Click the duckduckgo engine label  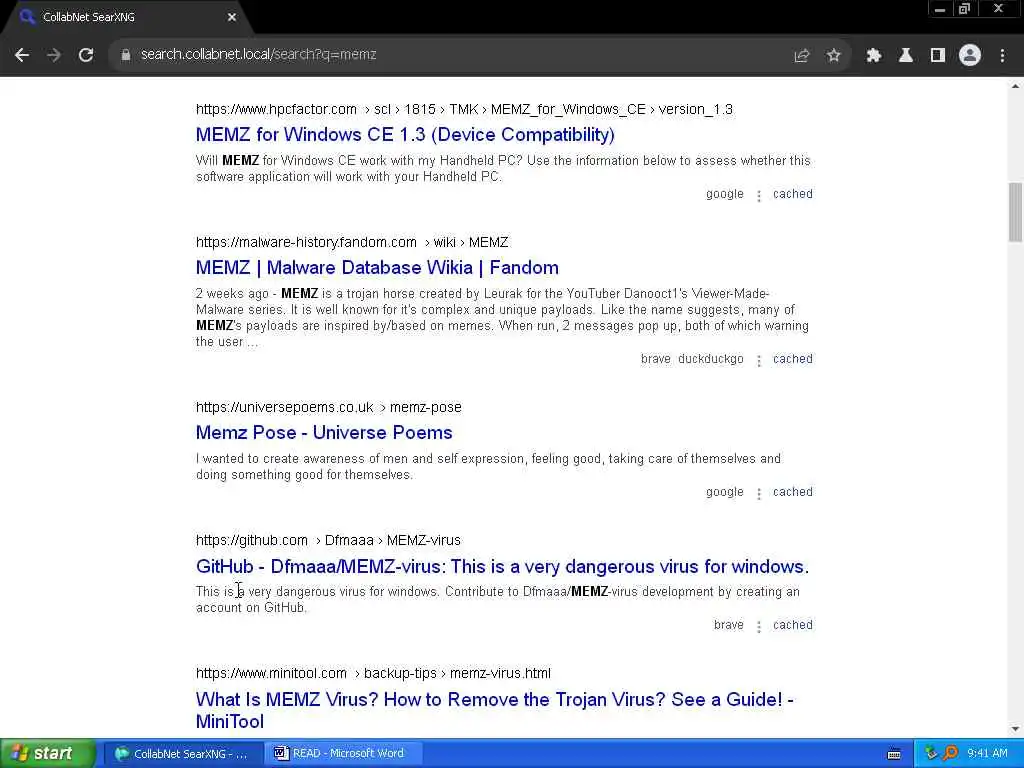point(711,359)
